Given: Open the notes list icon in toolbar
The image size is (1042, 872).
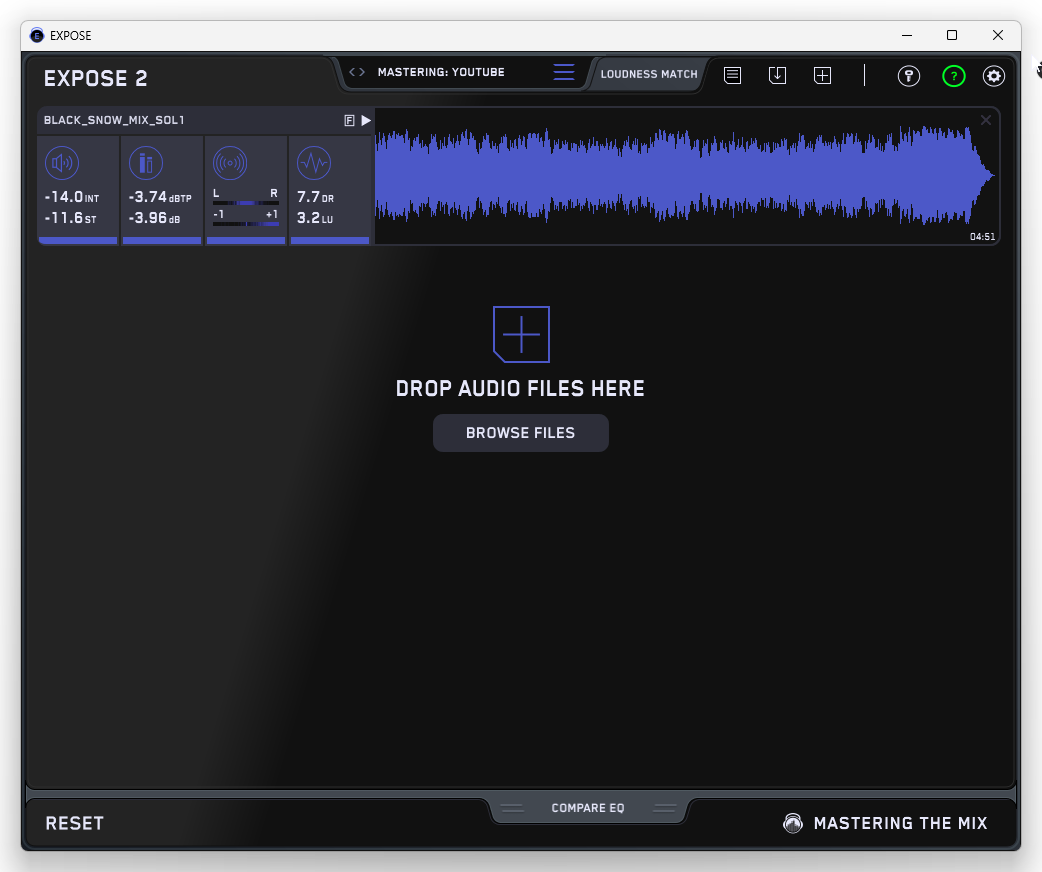Looking at the screenshot, I should point(733,76).
